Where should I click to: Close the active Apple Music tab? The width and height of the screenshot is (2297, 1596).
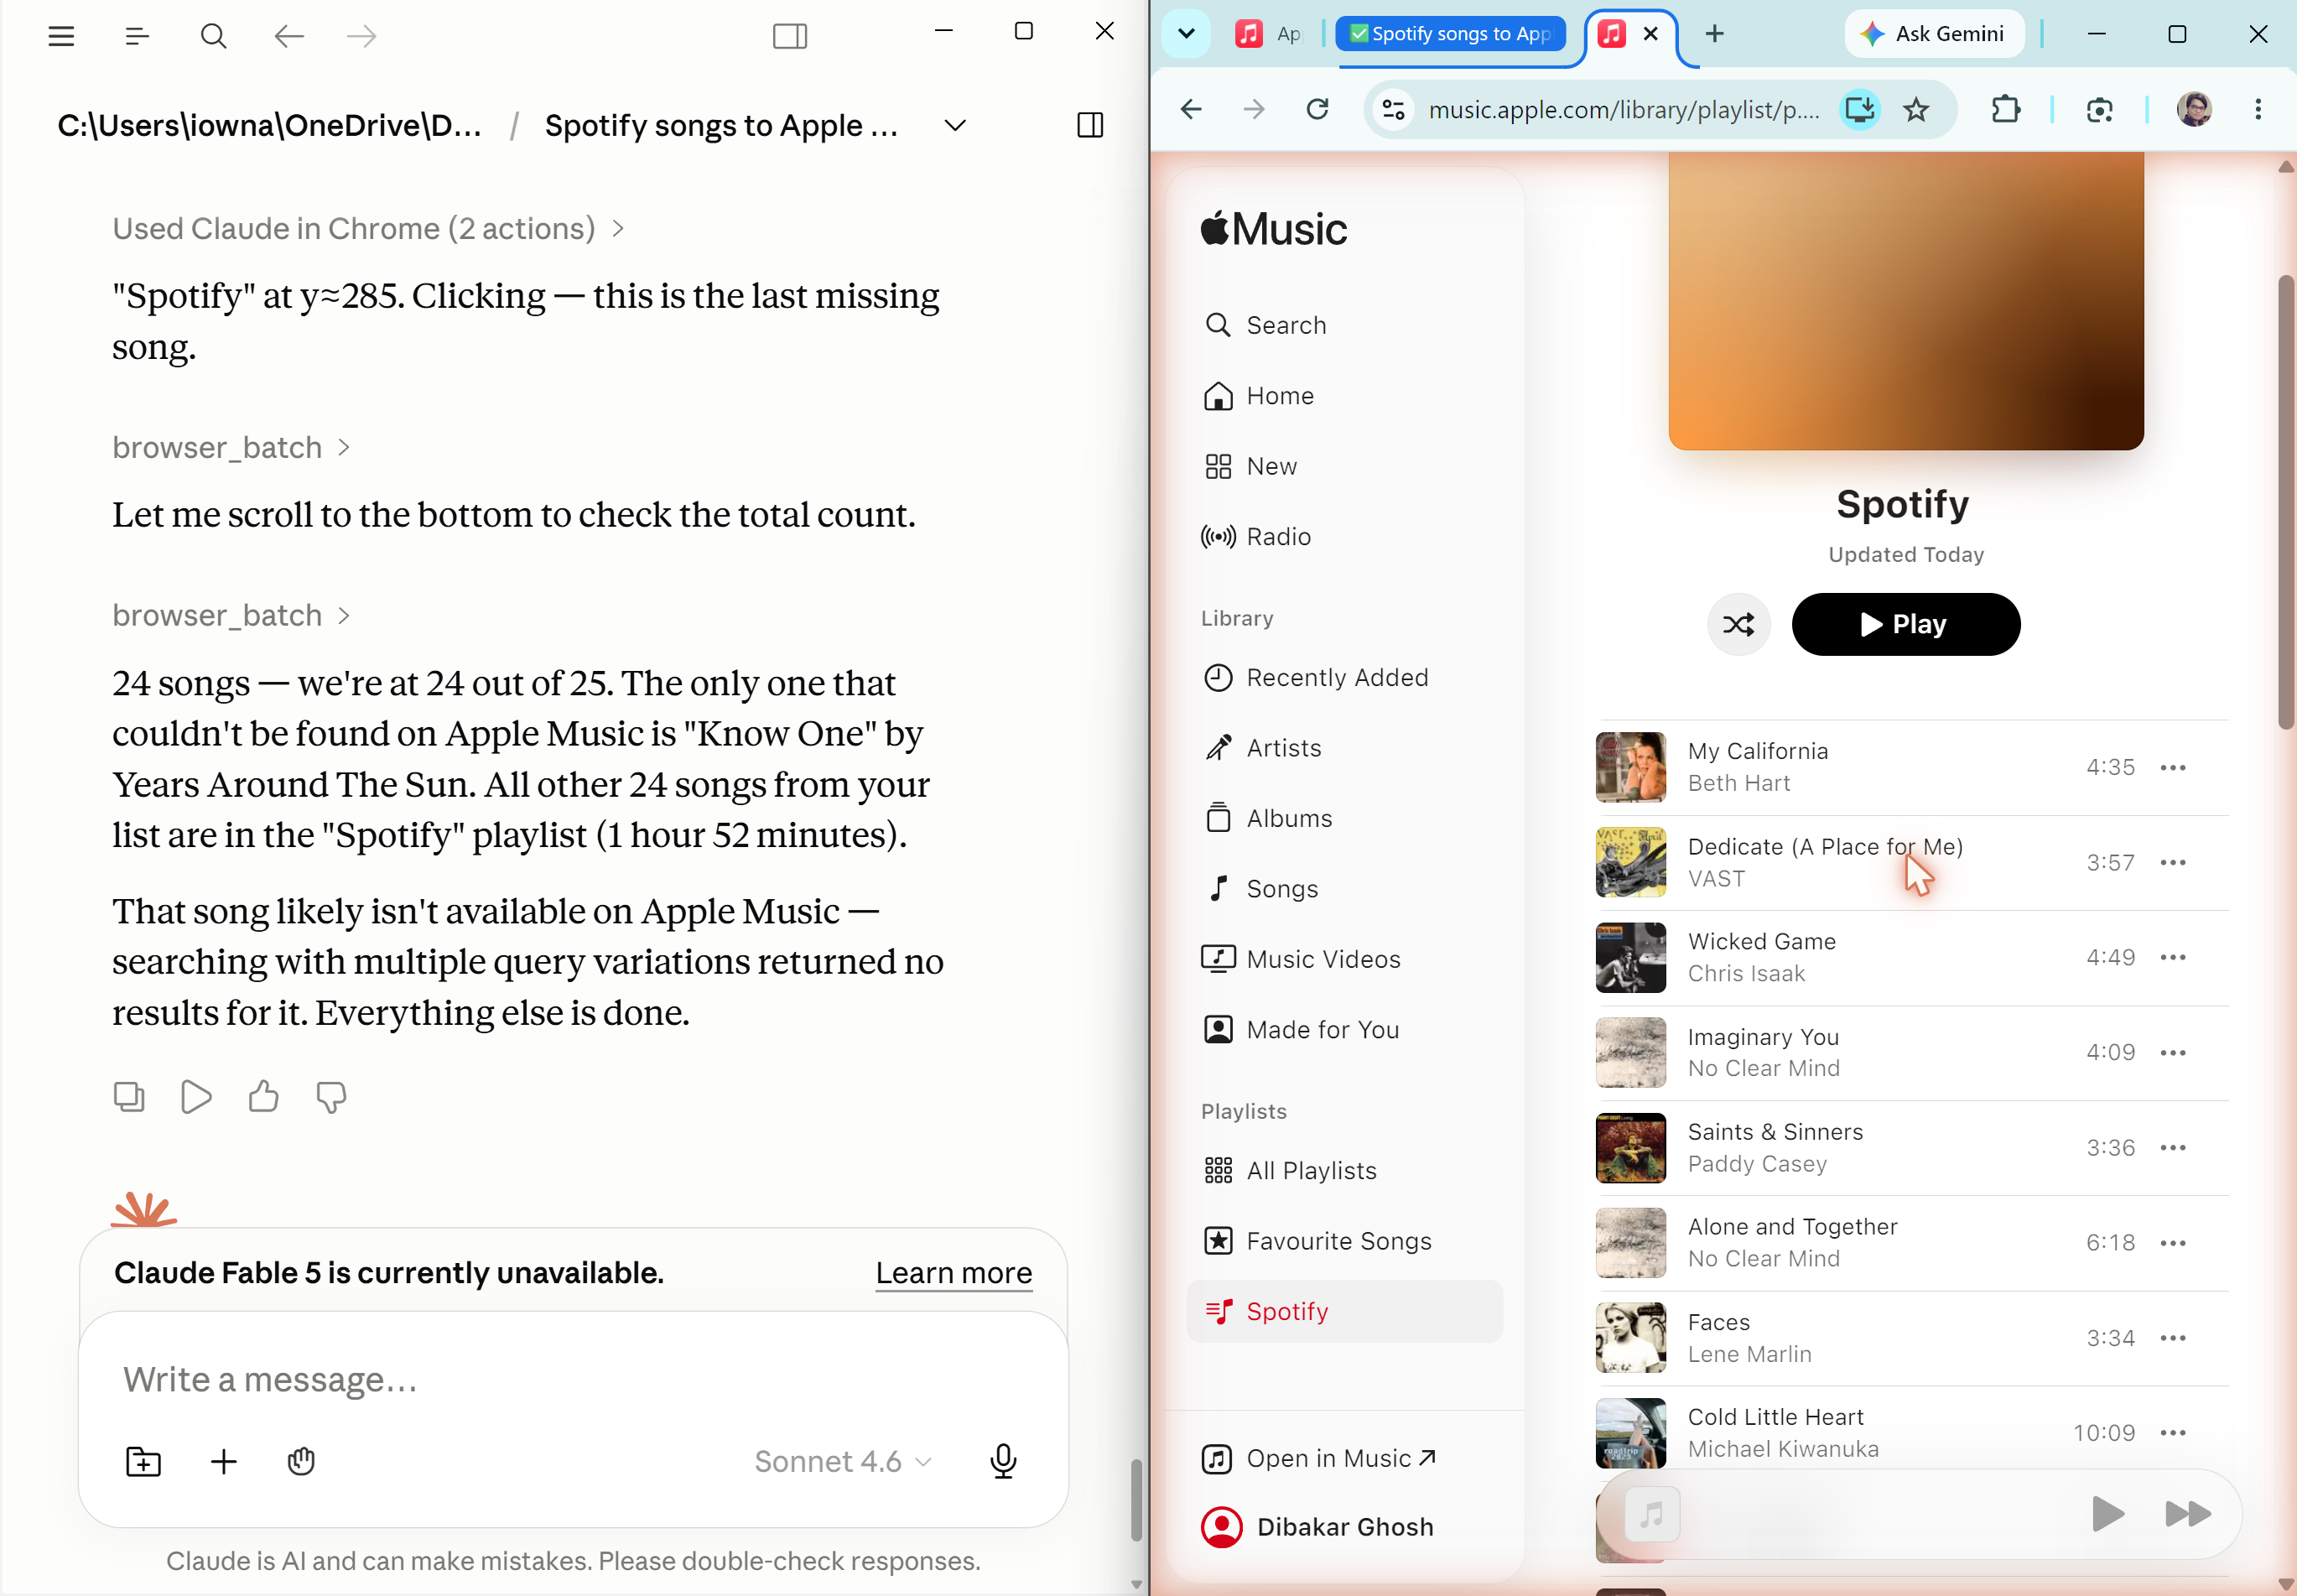click(1651, 34)
